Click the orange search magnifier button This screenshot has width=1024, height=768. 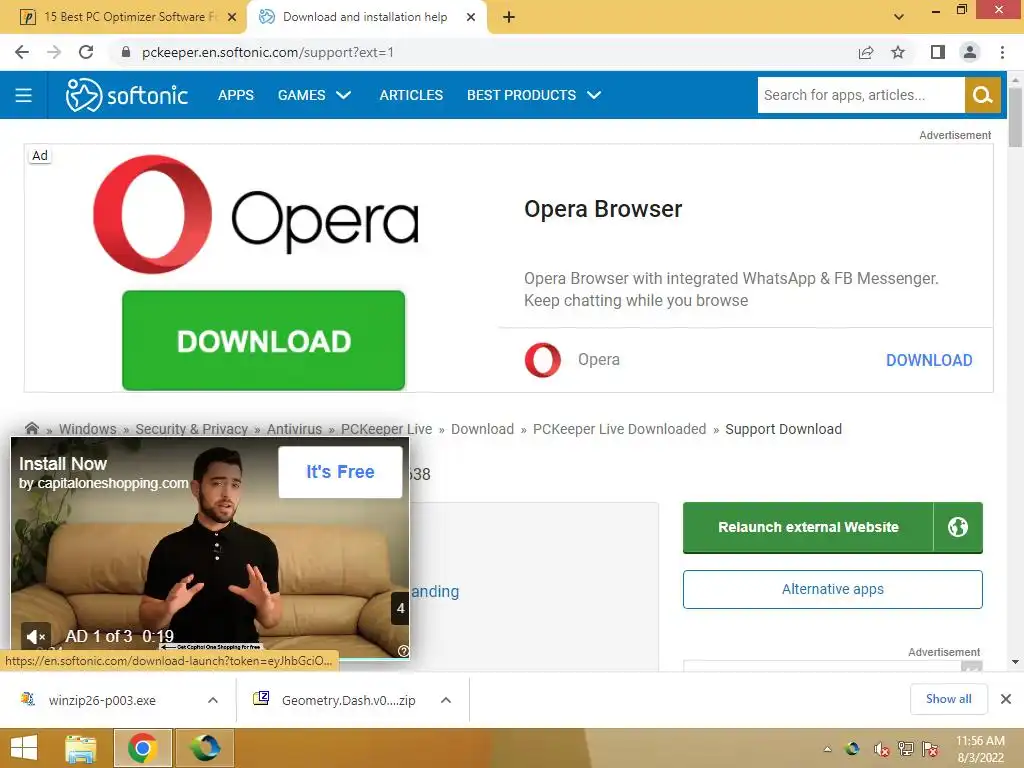(982, 95)
